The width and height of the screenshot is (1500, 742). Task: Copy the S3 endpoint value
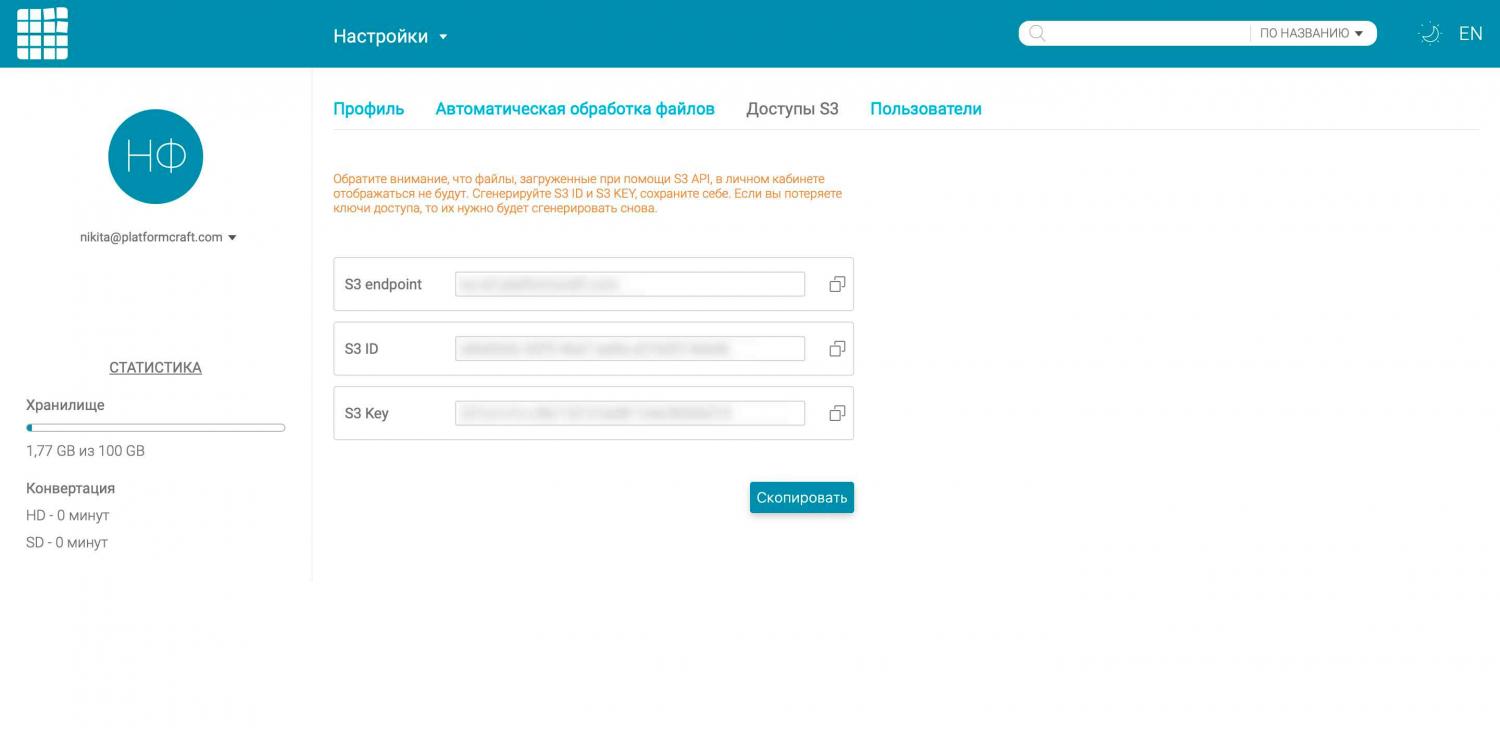837,285
